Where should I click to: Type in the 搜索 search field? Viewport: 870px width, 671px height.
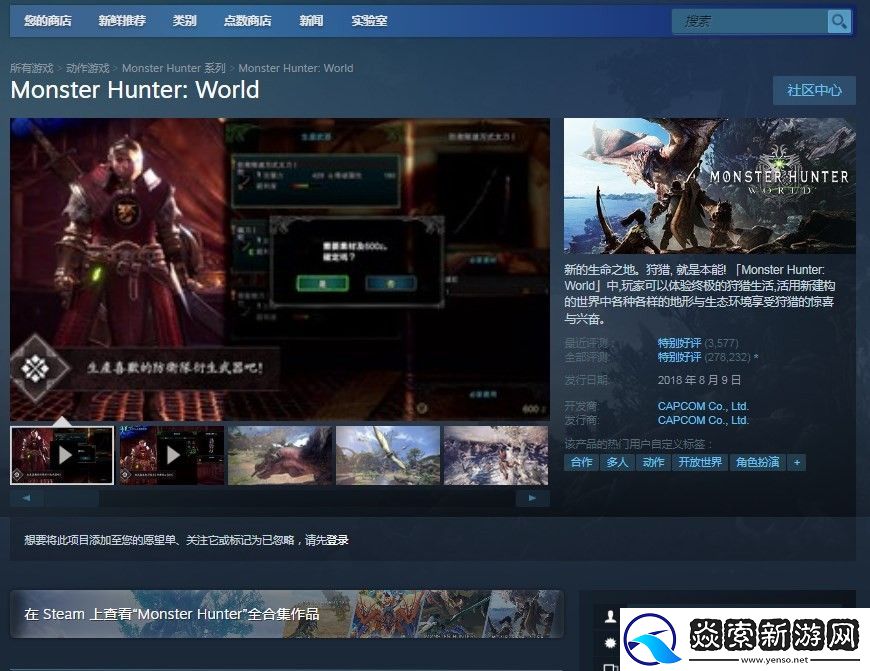(750, 21)
